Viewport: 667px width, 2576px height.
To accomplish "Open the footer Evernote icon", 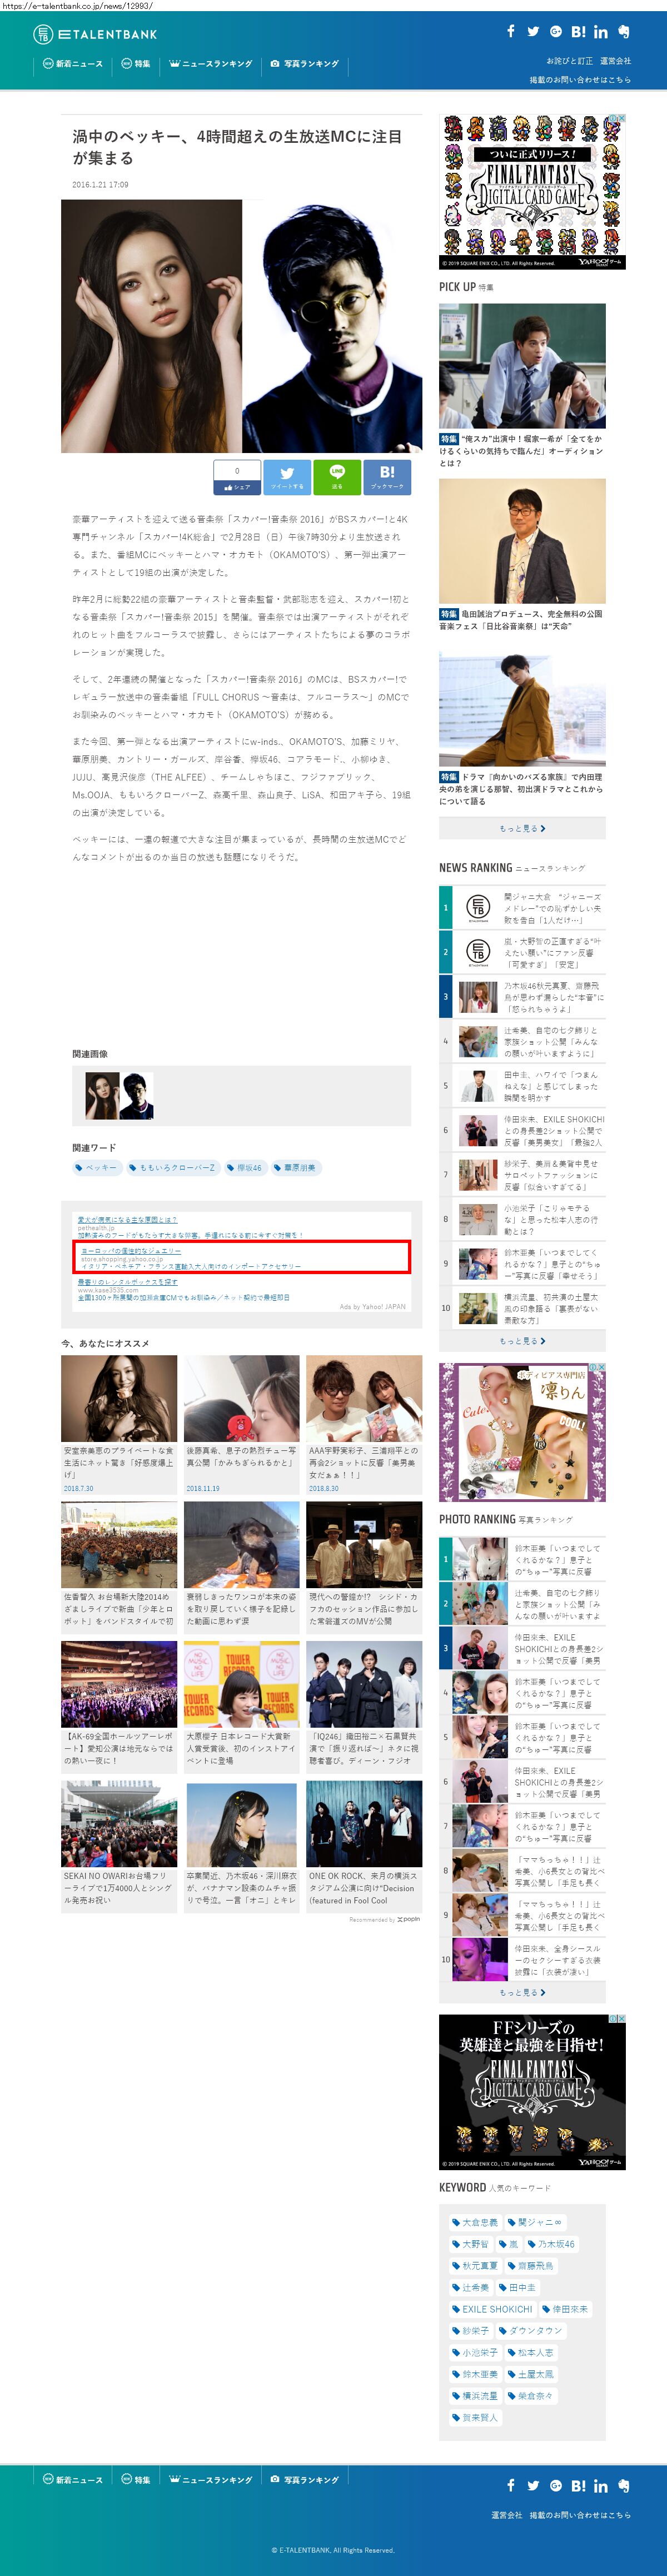I will pyautogui.click(x=624, y=2485).
